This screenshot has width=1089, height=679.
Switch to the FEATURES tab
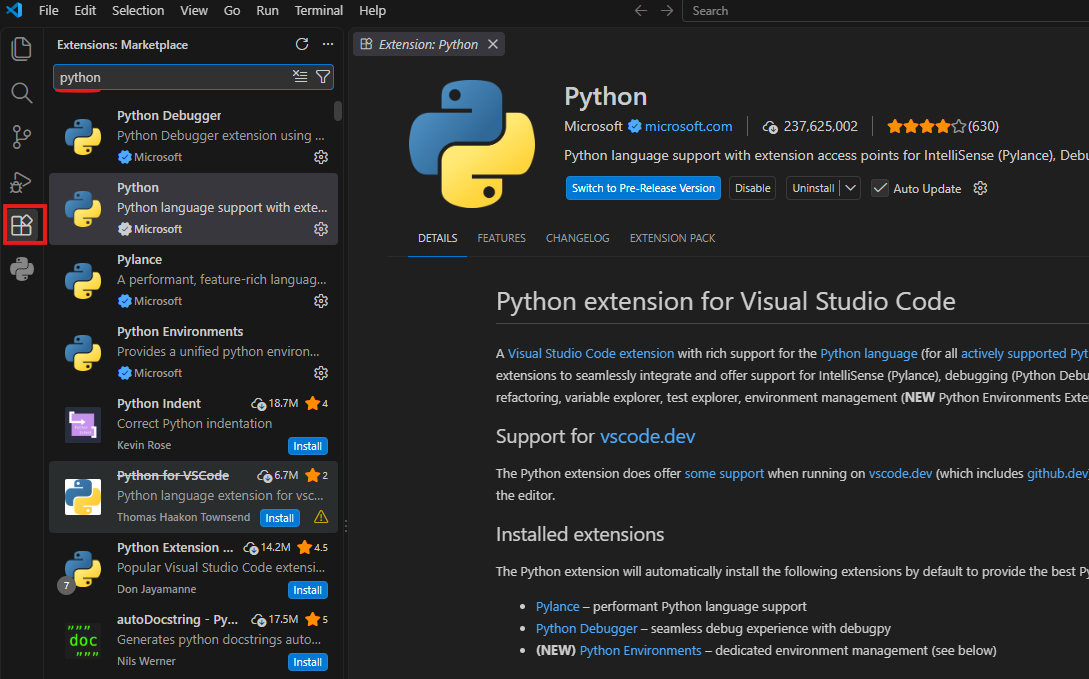pos(501,238)
